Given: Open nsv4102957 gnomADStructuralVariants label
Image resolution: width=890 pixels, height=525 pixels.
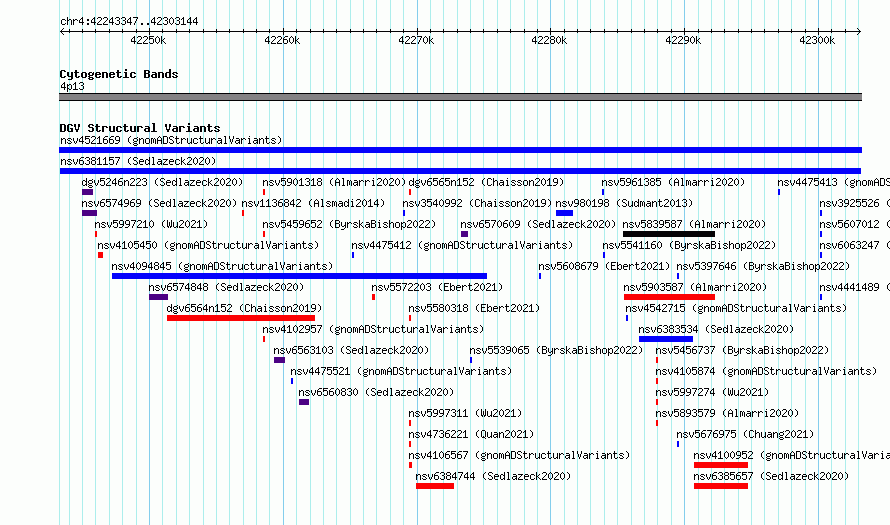Looking at the screenshot, I should point(373,329).
